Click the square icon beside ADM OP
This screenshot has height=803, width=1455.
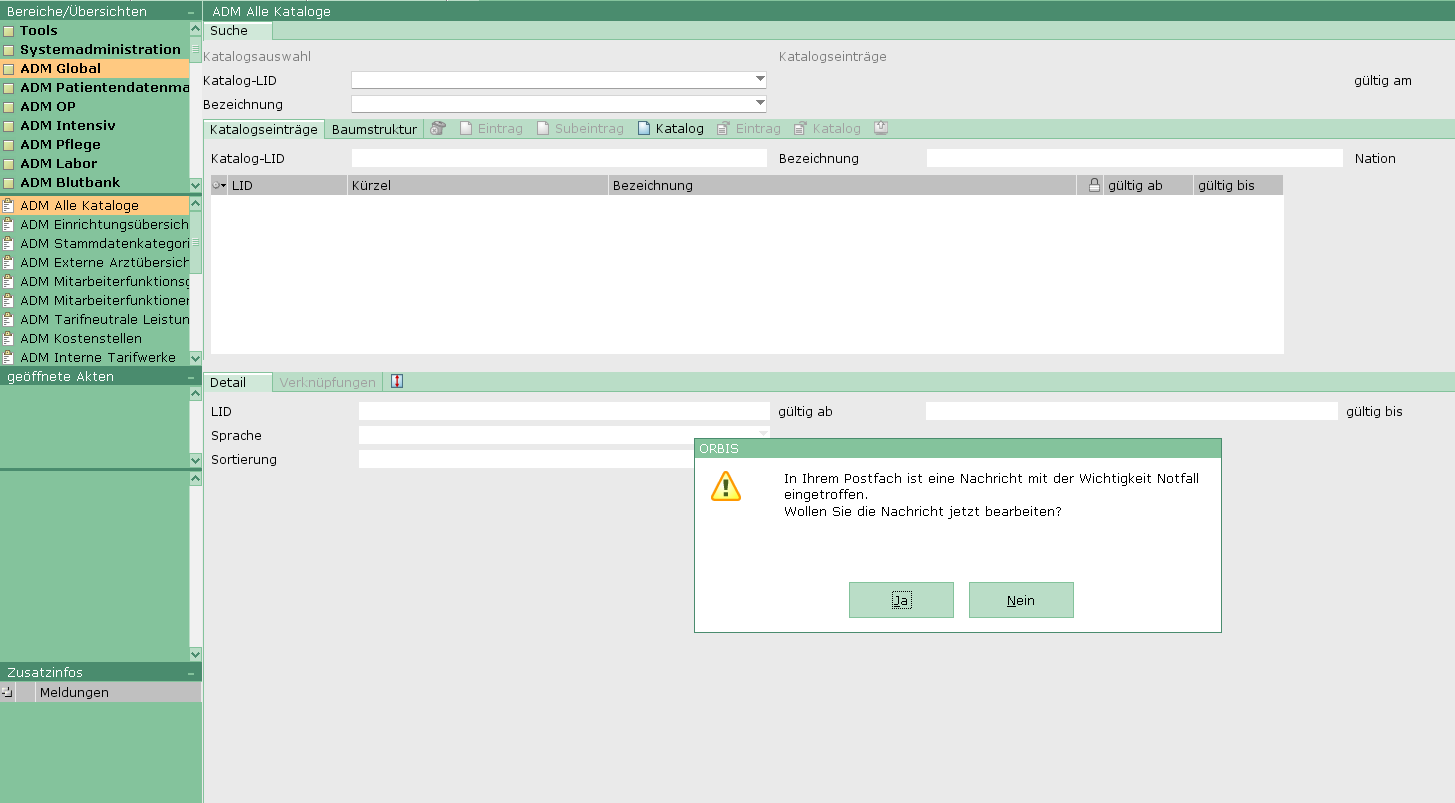(9, 107)
